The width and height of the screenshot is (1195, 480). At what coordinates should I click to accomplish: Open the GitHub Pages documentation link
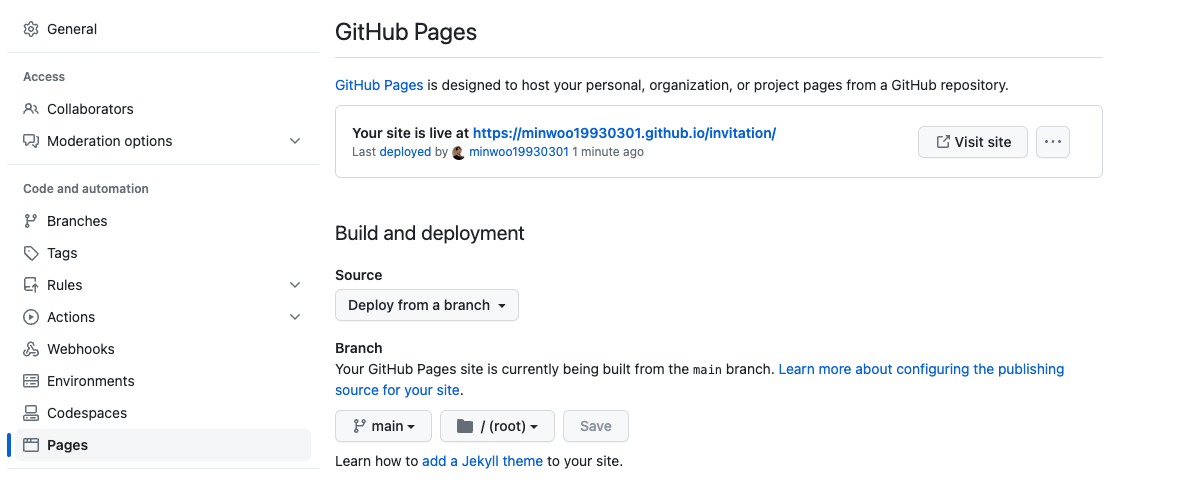click(379, 85)
